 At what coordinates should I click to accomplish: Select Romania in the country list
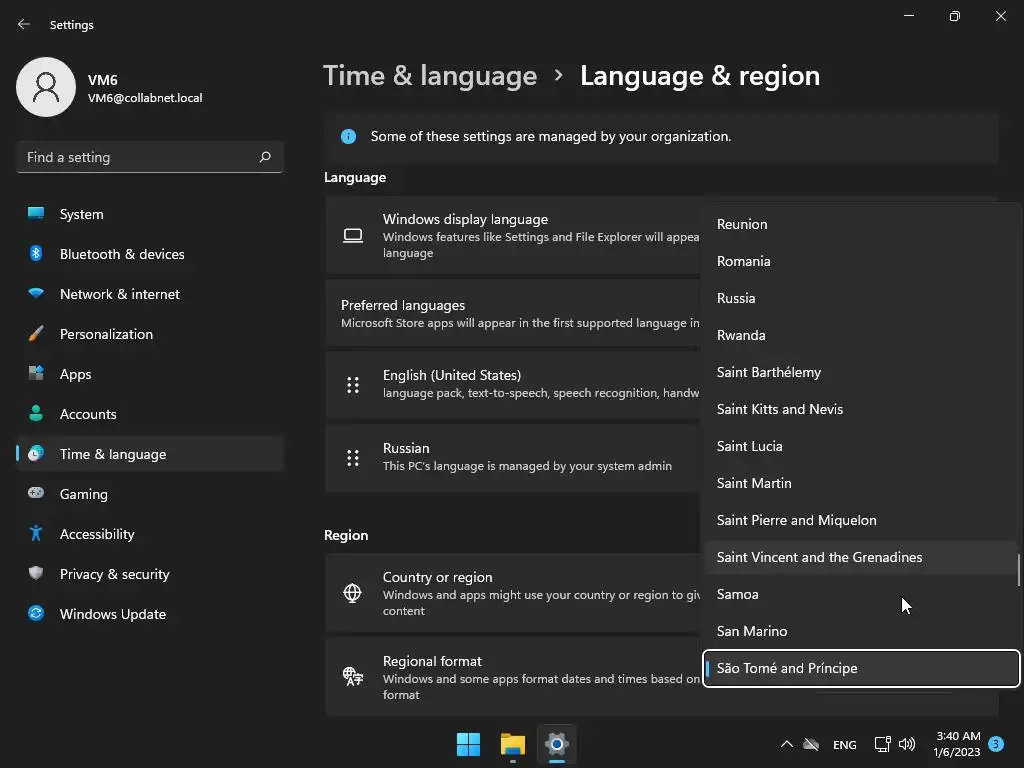click(861, 261)
